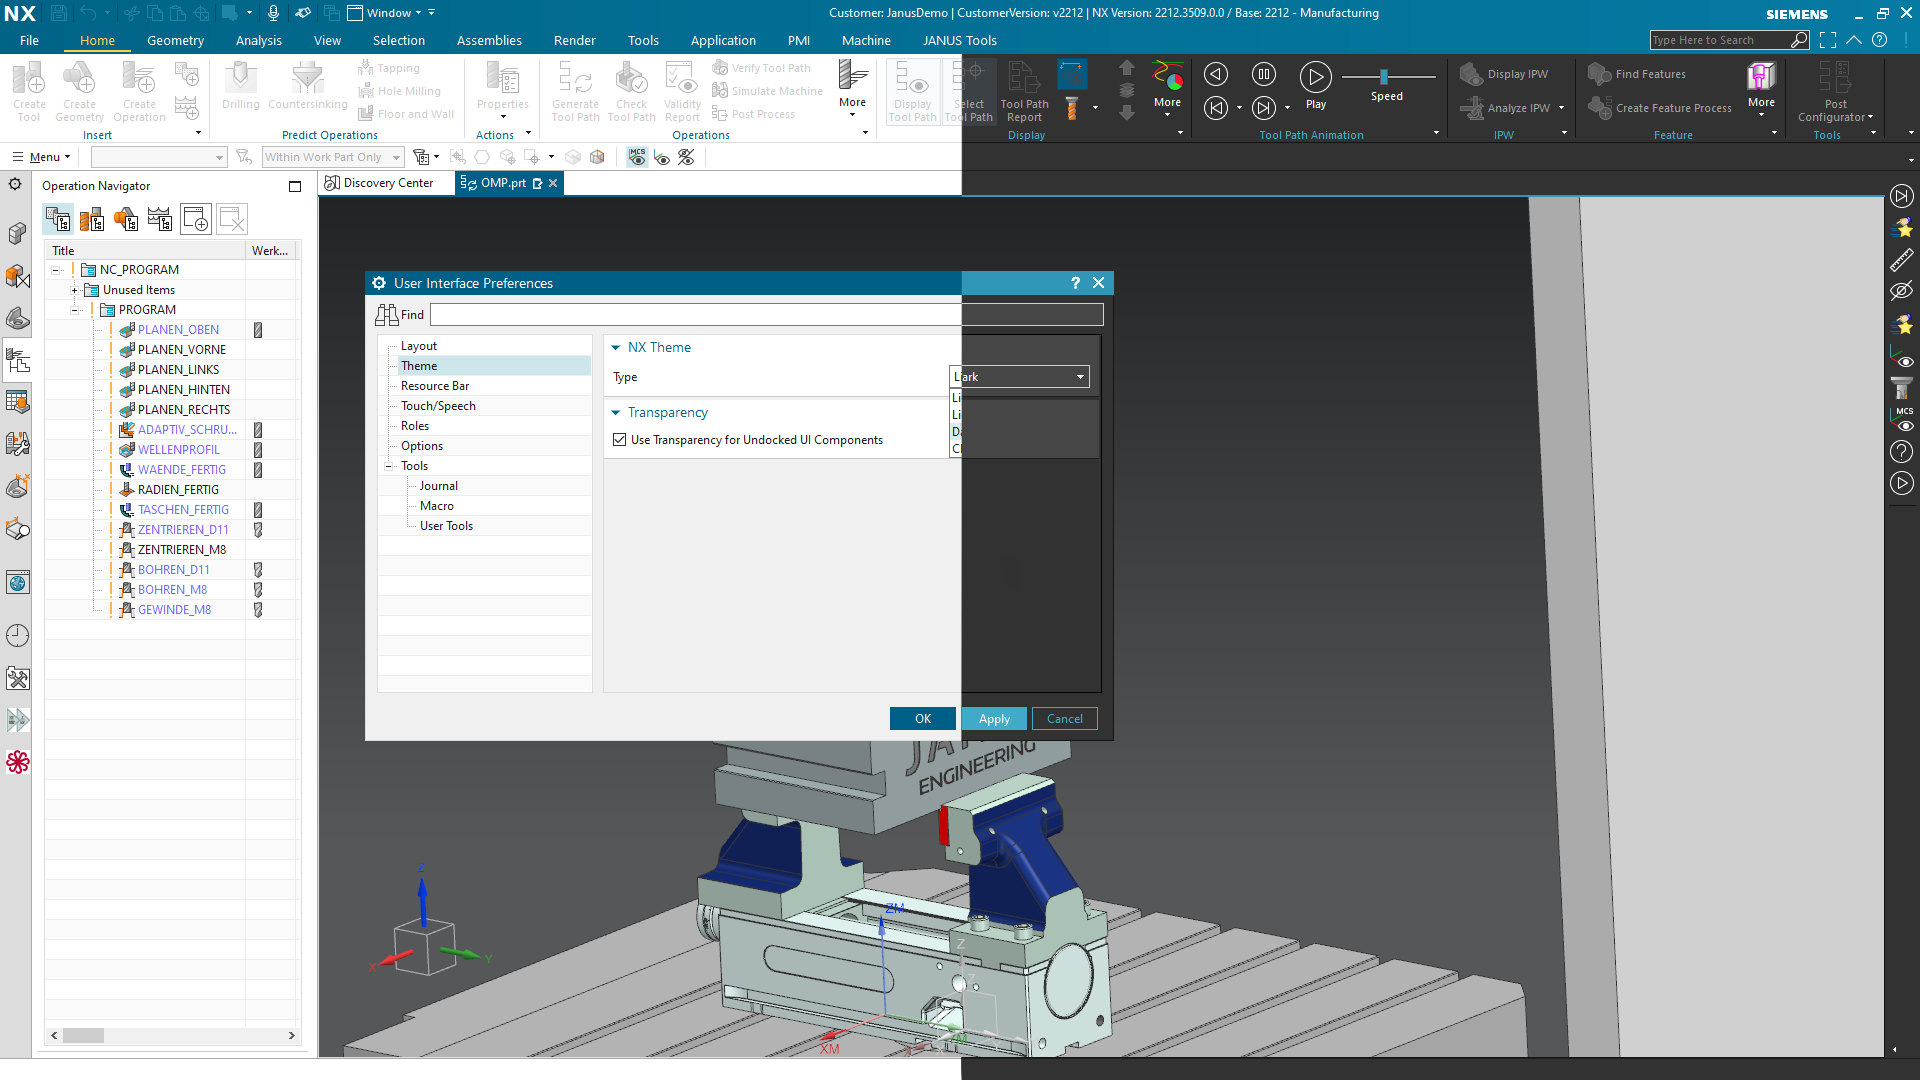Click the Find Features icon

point(1599,74)
